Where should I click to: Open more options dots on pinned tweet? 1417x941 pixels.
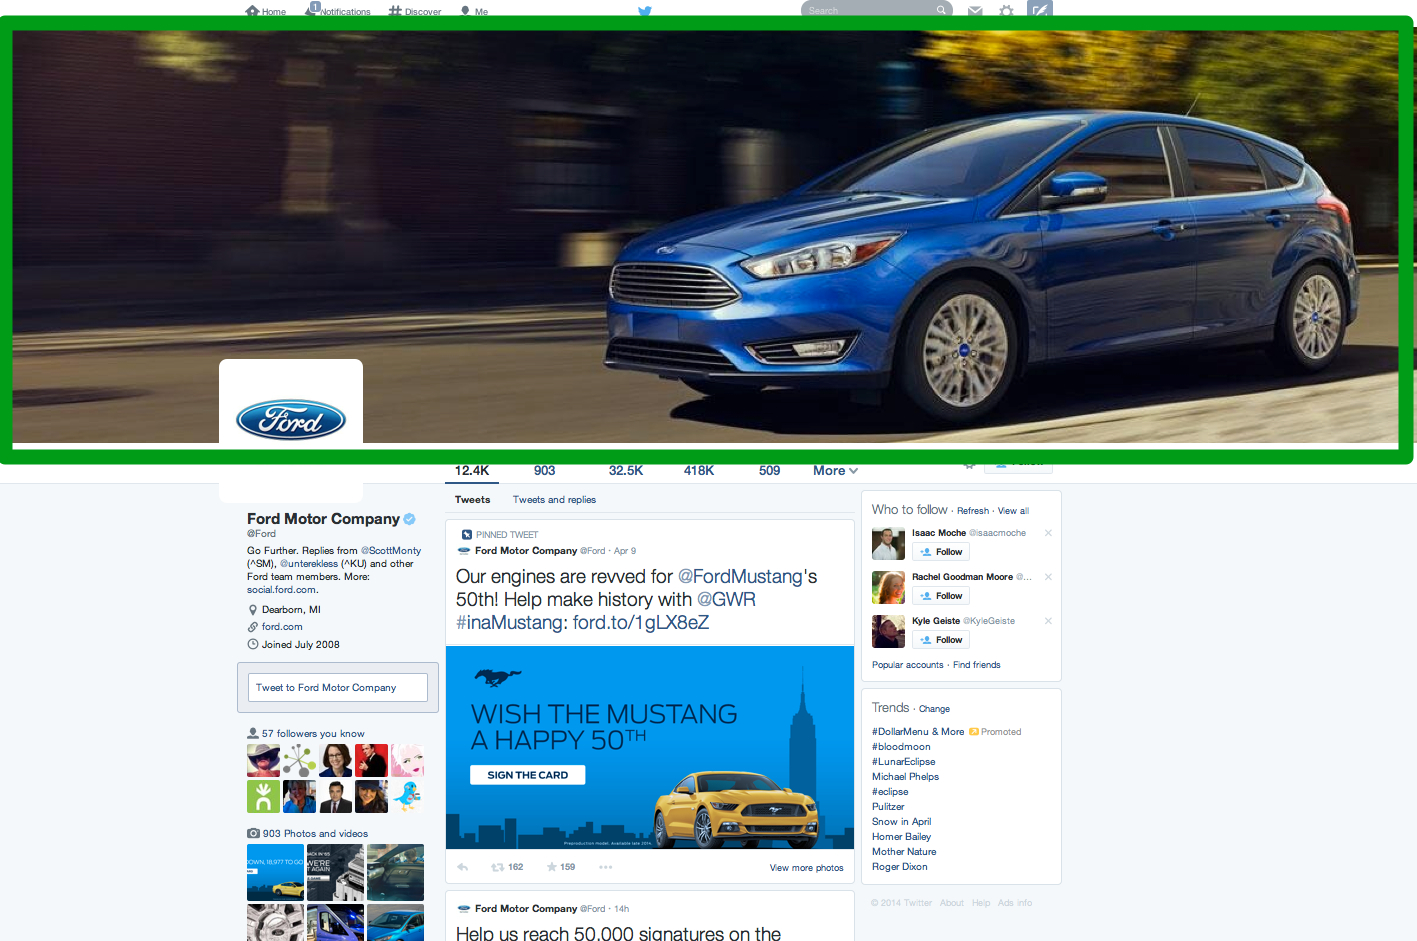(605, 867)
